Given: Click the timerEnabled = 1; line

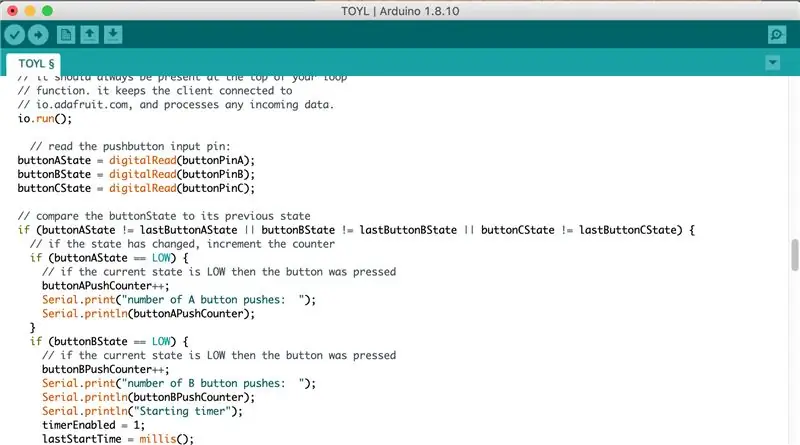Looking at the screenshot, I should tap(93, 425).
